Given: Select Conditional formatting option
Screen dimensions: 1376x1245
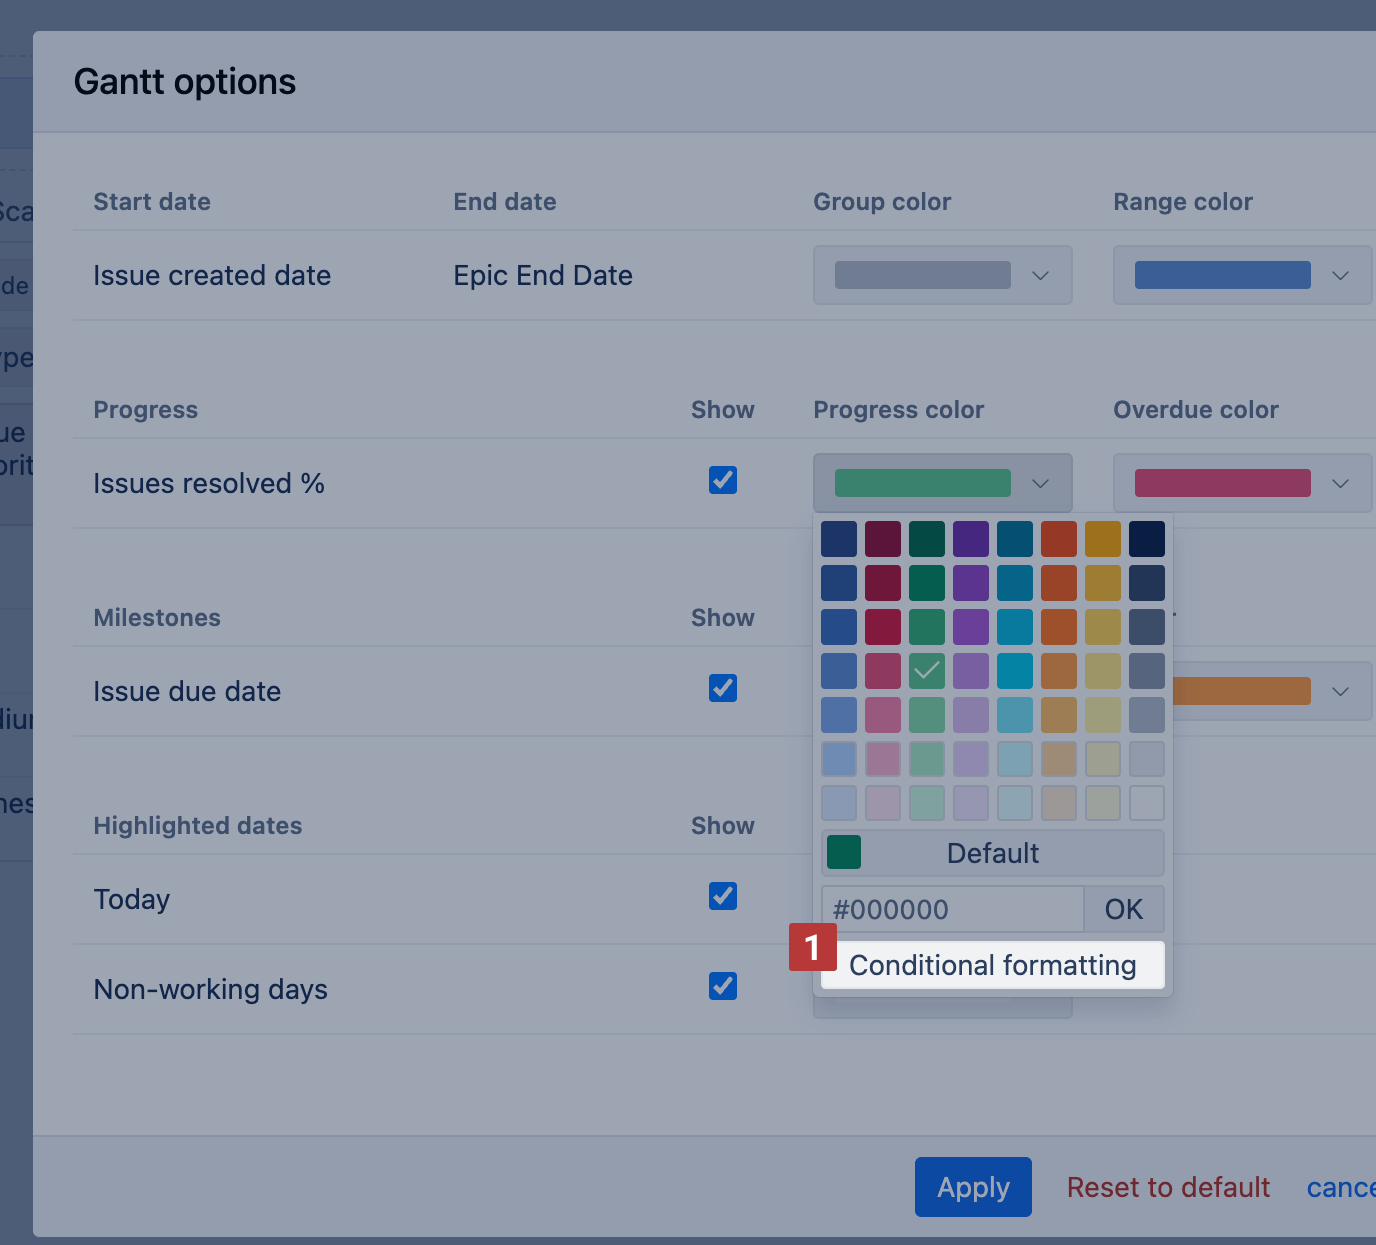Looking at the screenshot, I should [x=992, y=965].
